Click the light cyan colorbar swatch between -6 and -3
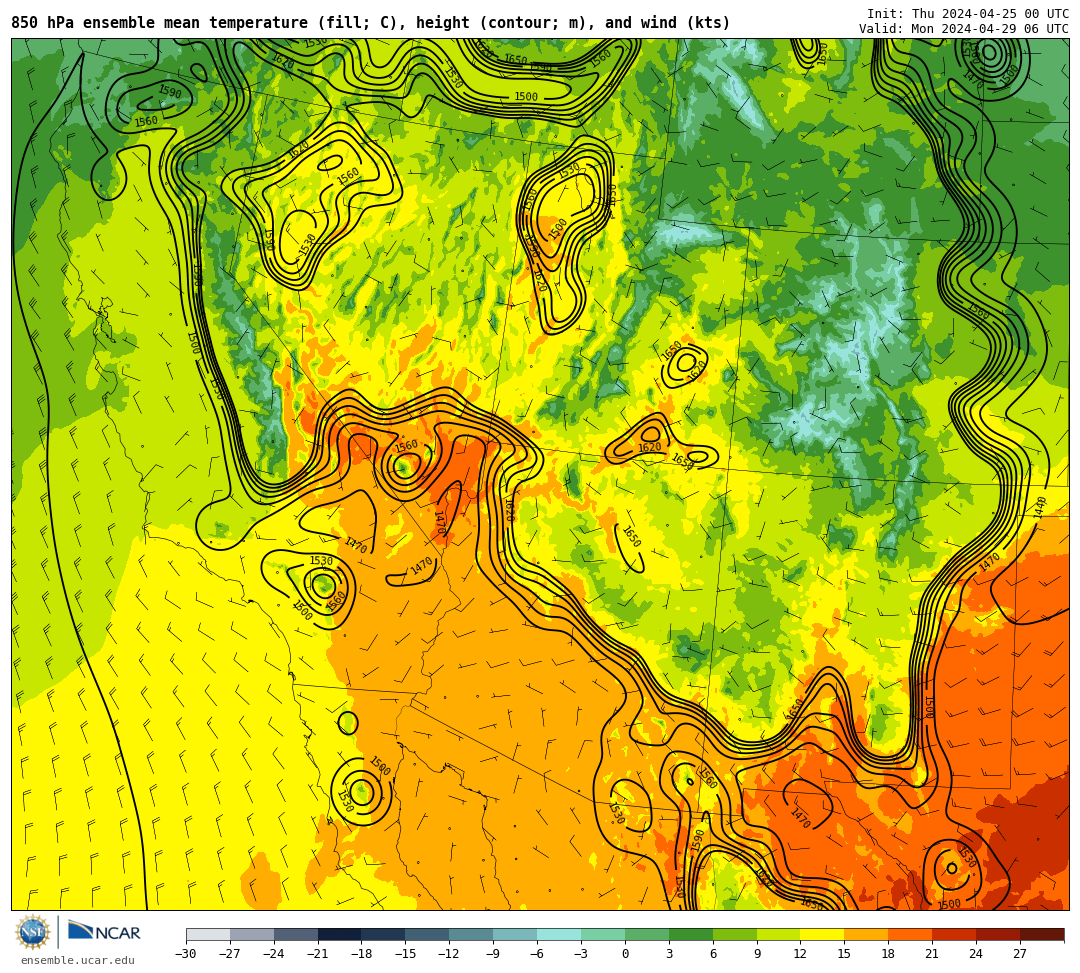This screenshot has width=1080, height=973. click(x=559, y=934)
